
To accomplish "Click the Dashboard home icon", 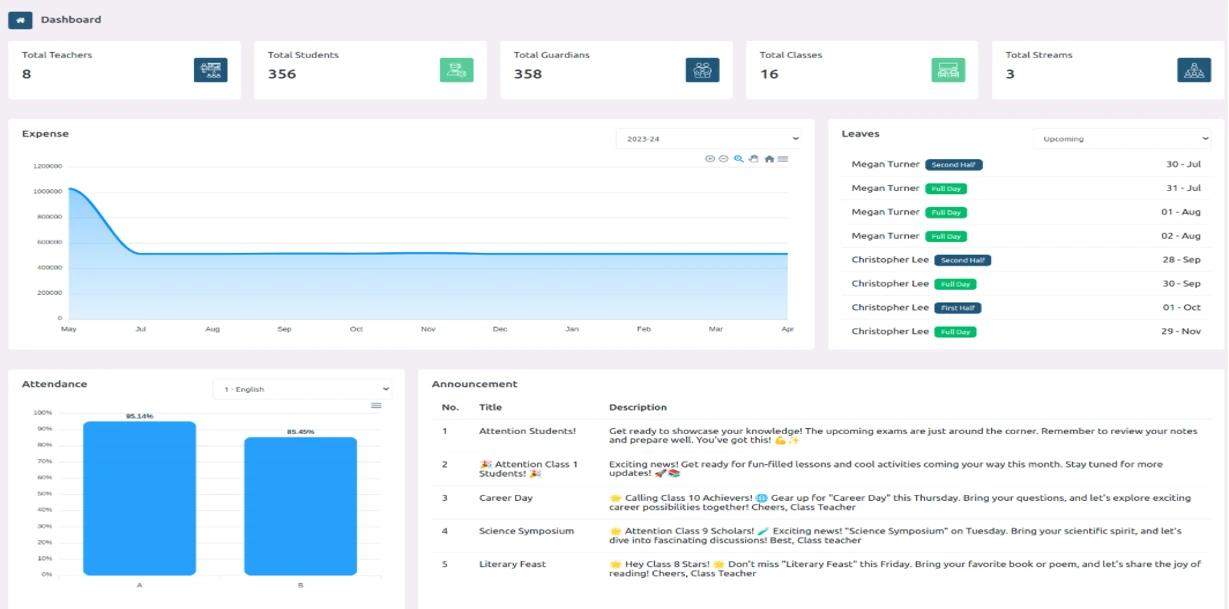I will click(20, 20).
